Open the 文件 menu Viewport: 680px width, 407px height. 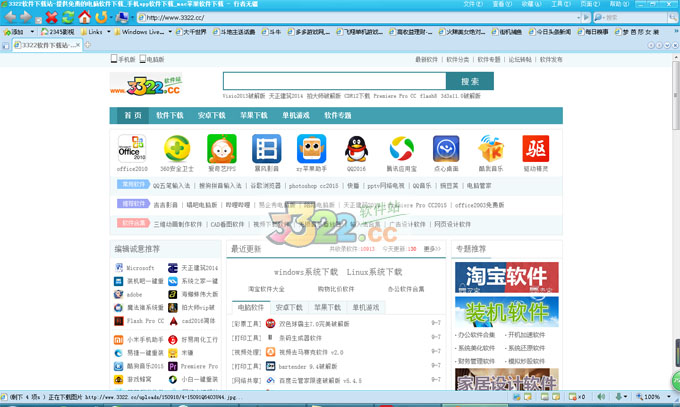tap(472, 4)
